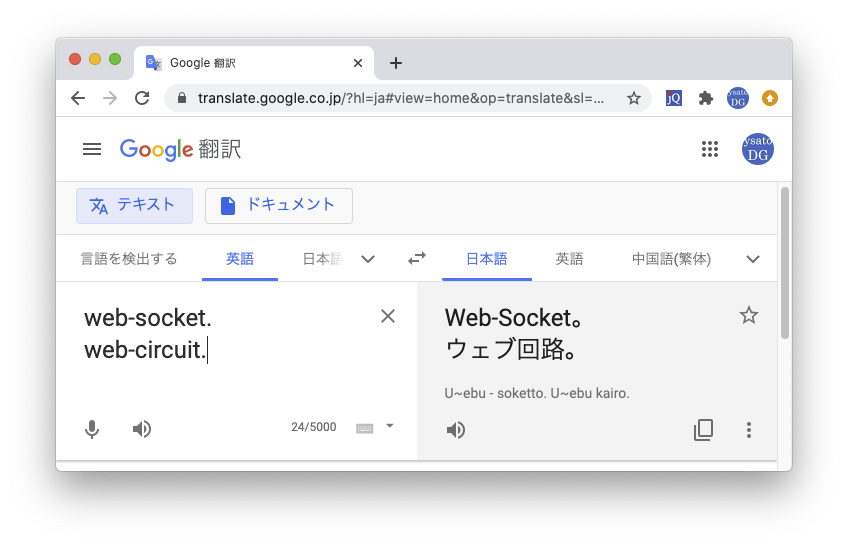Image resolution: width=848 pixels, height=545 pixels.
Task: Expand the target language list
Action: 754,259
